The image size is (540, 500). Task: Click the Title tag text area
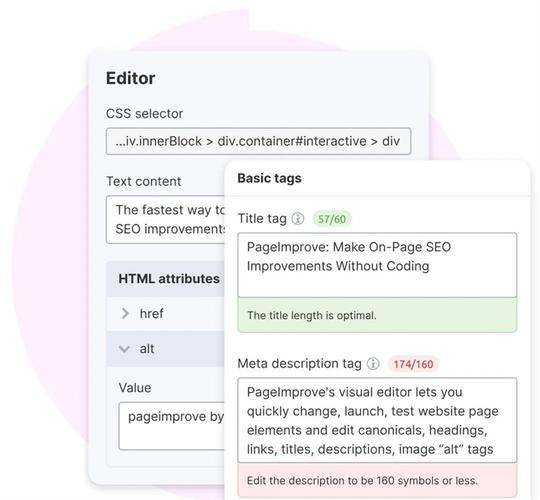(x=377, y=265)
